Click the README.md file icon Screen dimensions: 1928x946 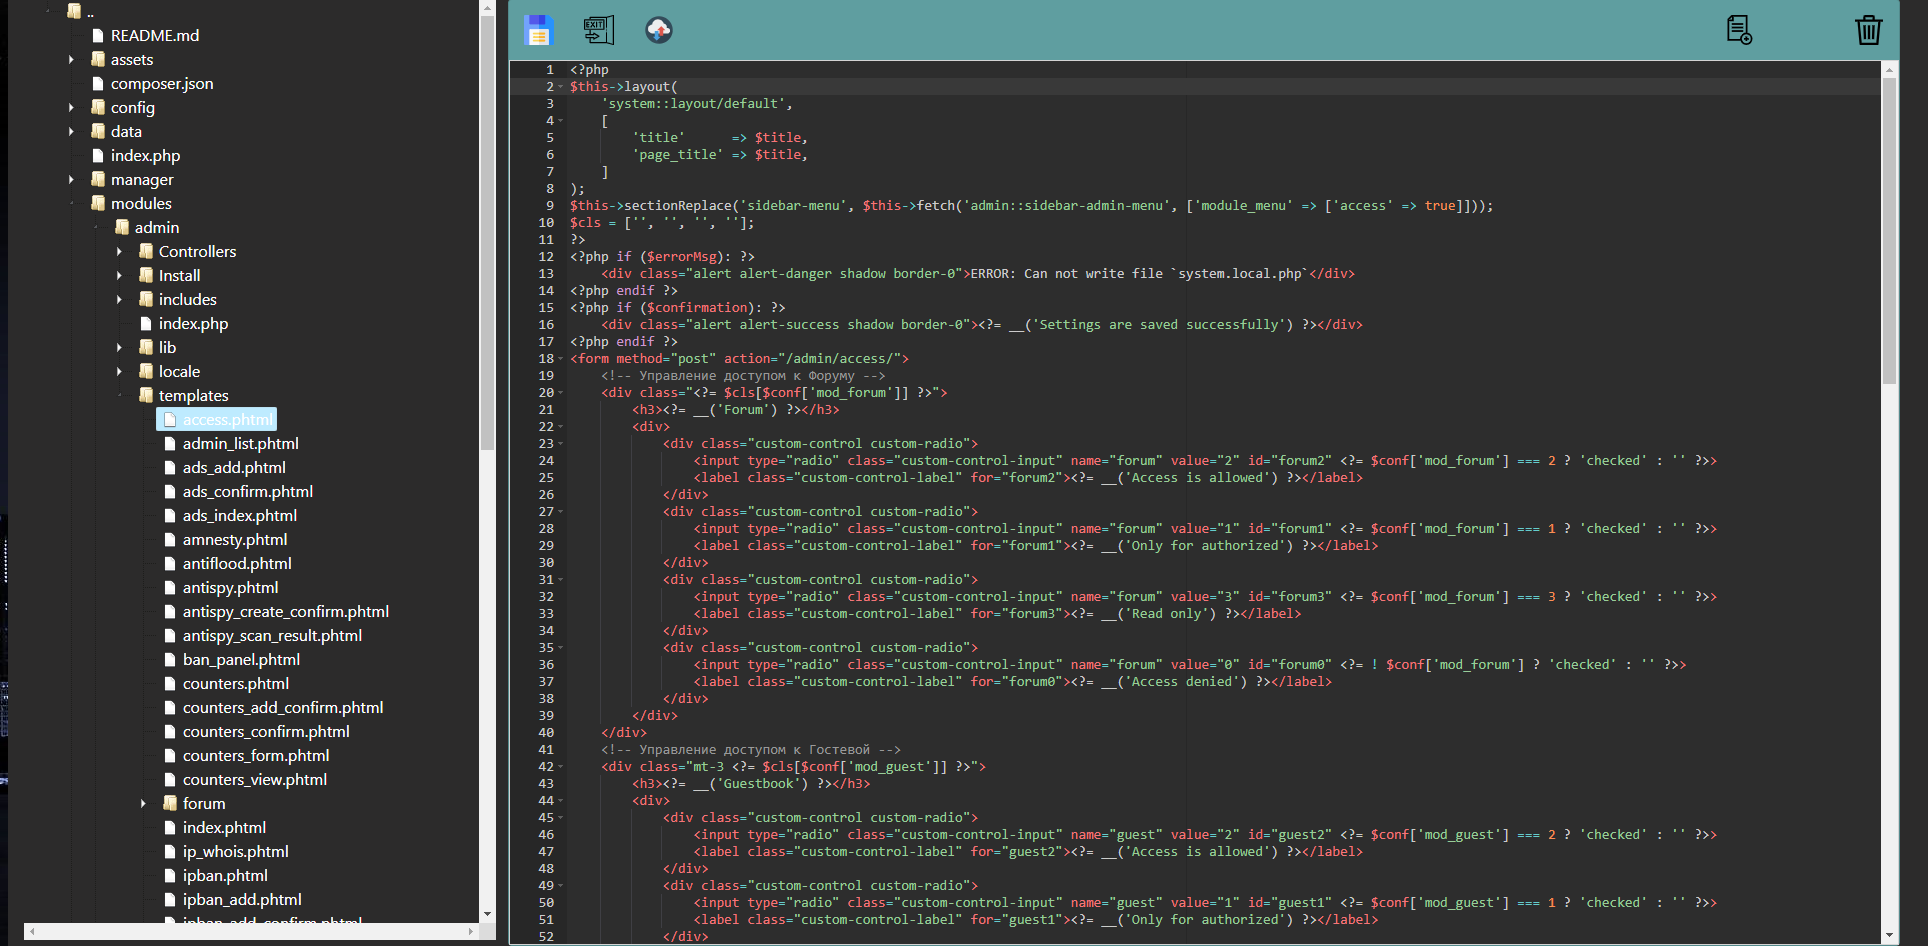point(98,35)
